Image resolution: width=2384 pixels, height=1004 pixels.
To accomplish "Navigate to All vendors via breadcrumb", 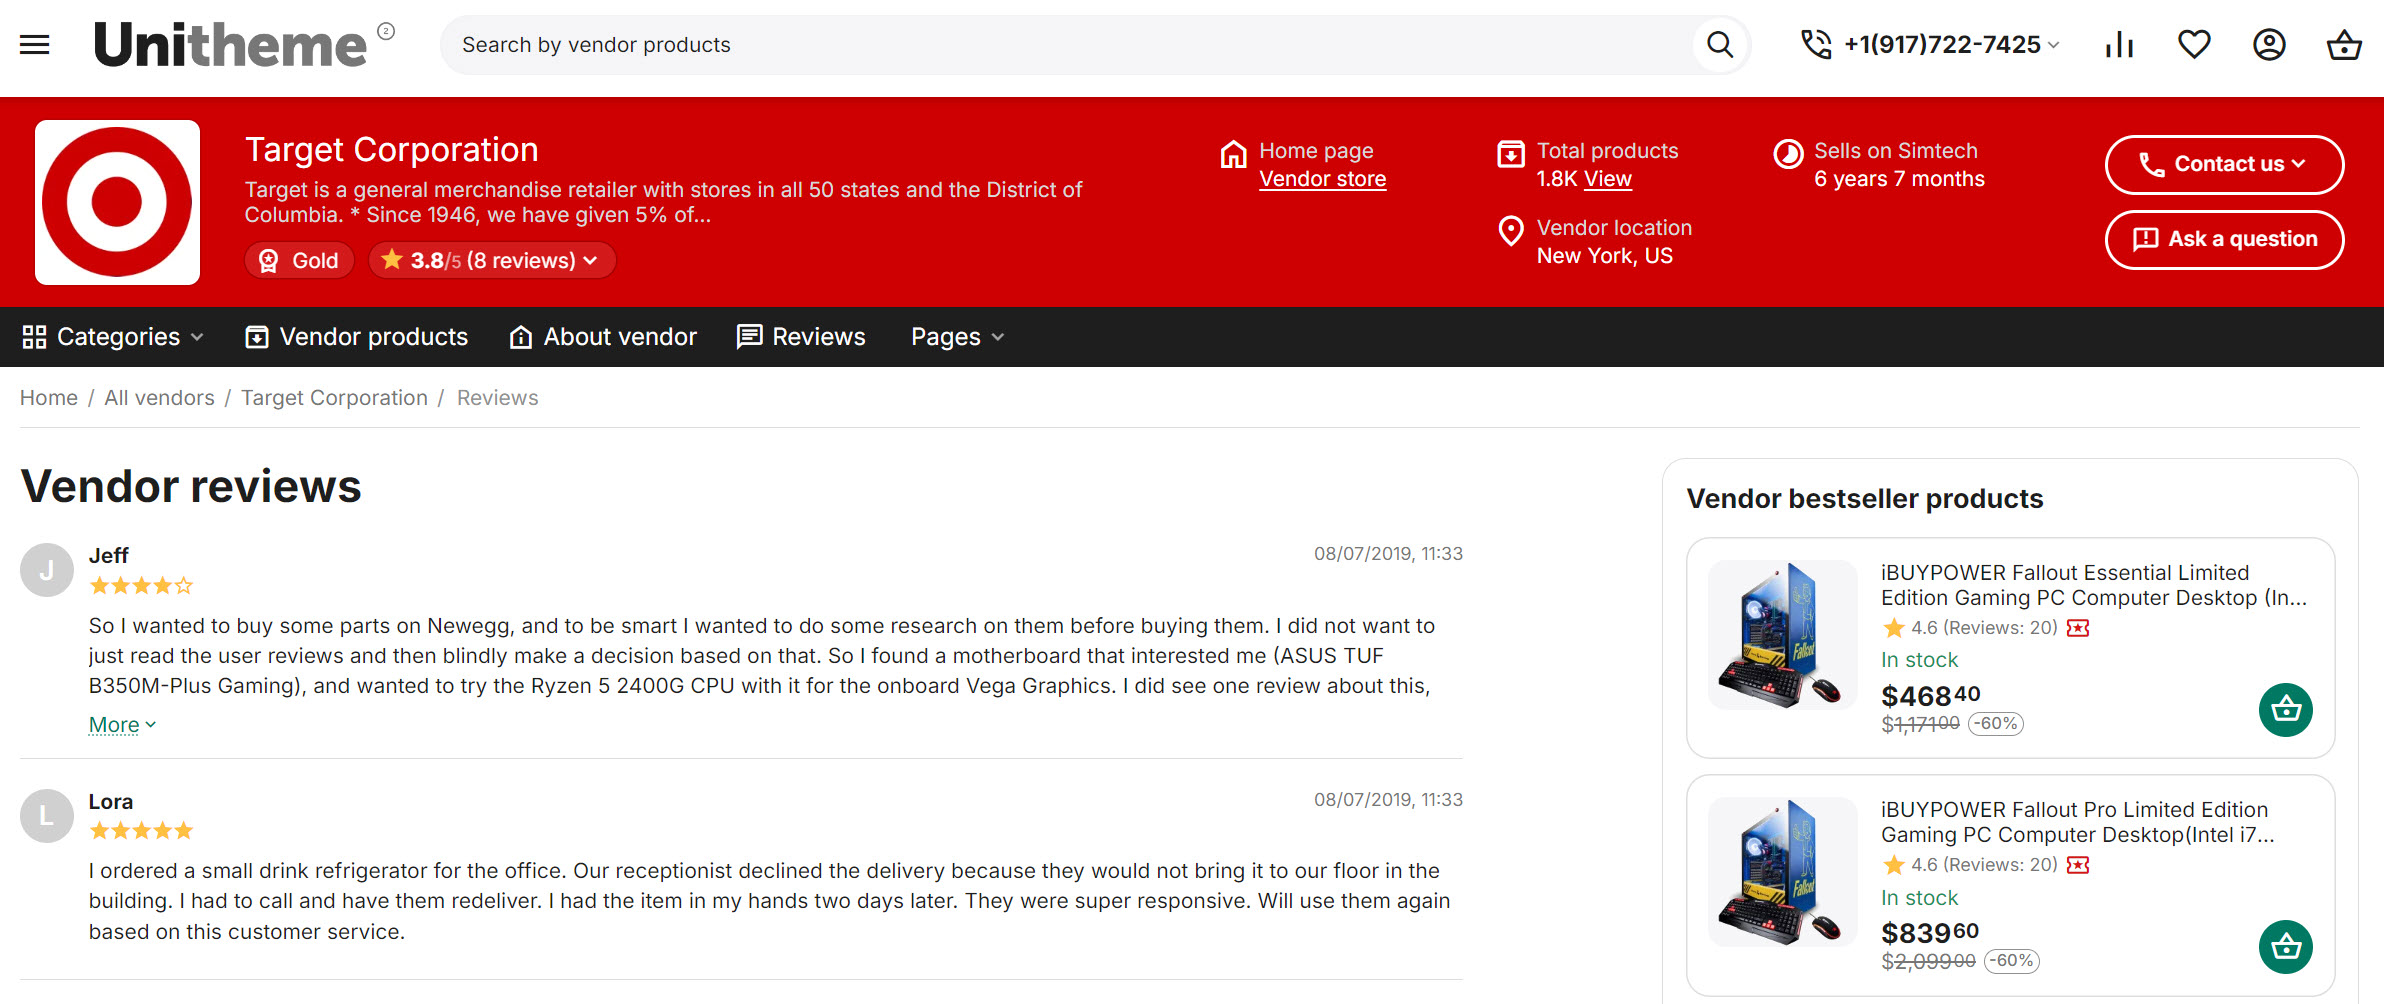I will (x=159, y=397).
